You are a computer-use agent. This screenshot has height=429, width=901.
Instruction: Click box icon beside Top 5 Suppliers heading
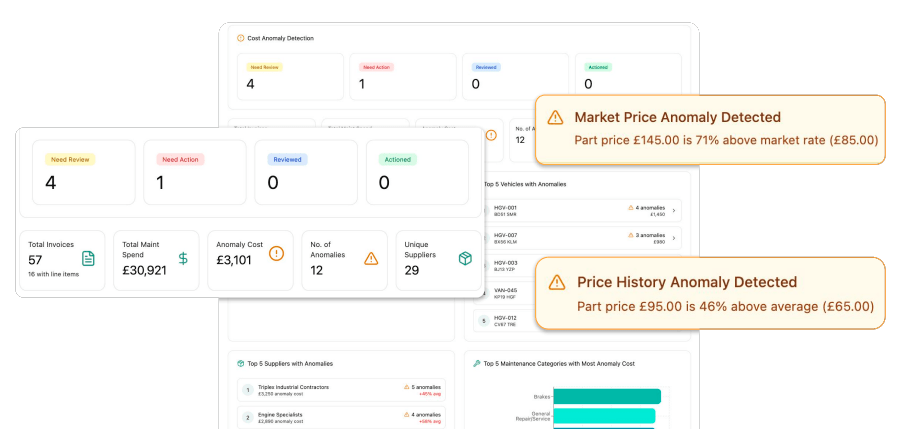point(241,363)
